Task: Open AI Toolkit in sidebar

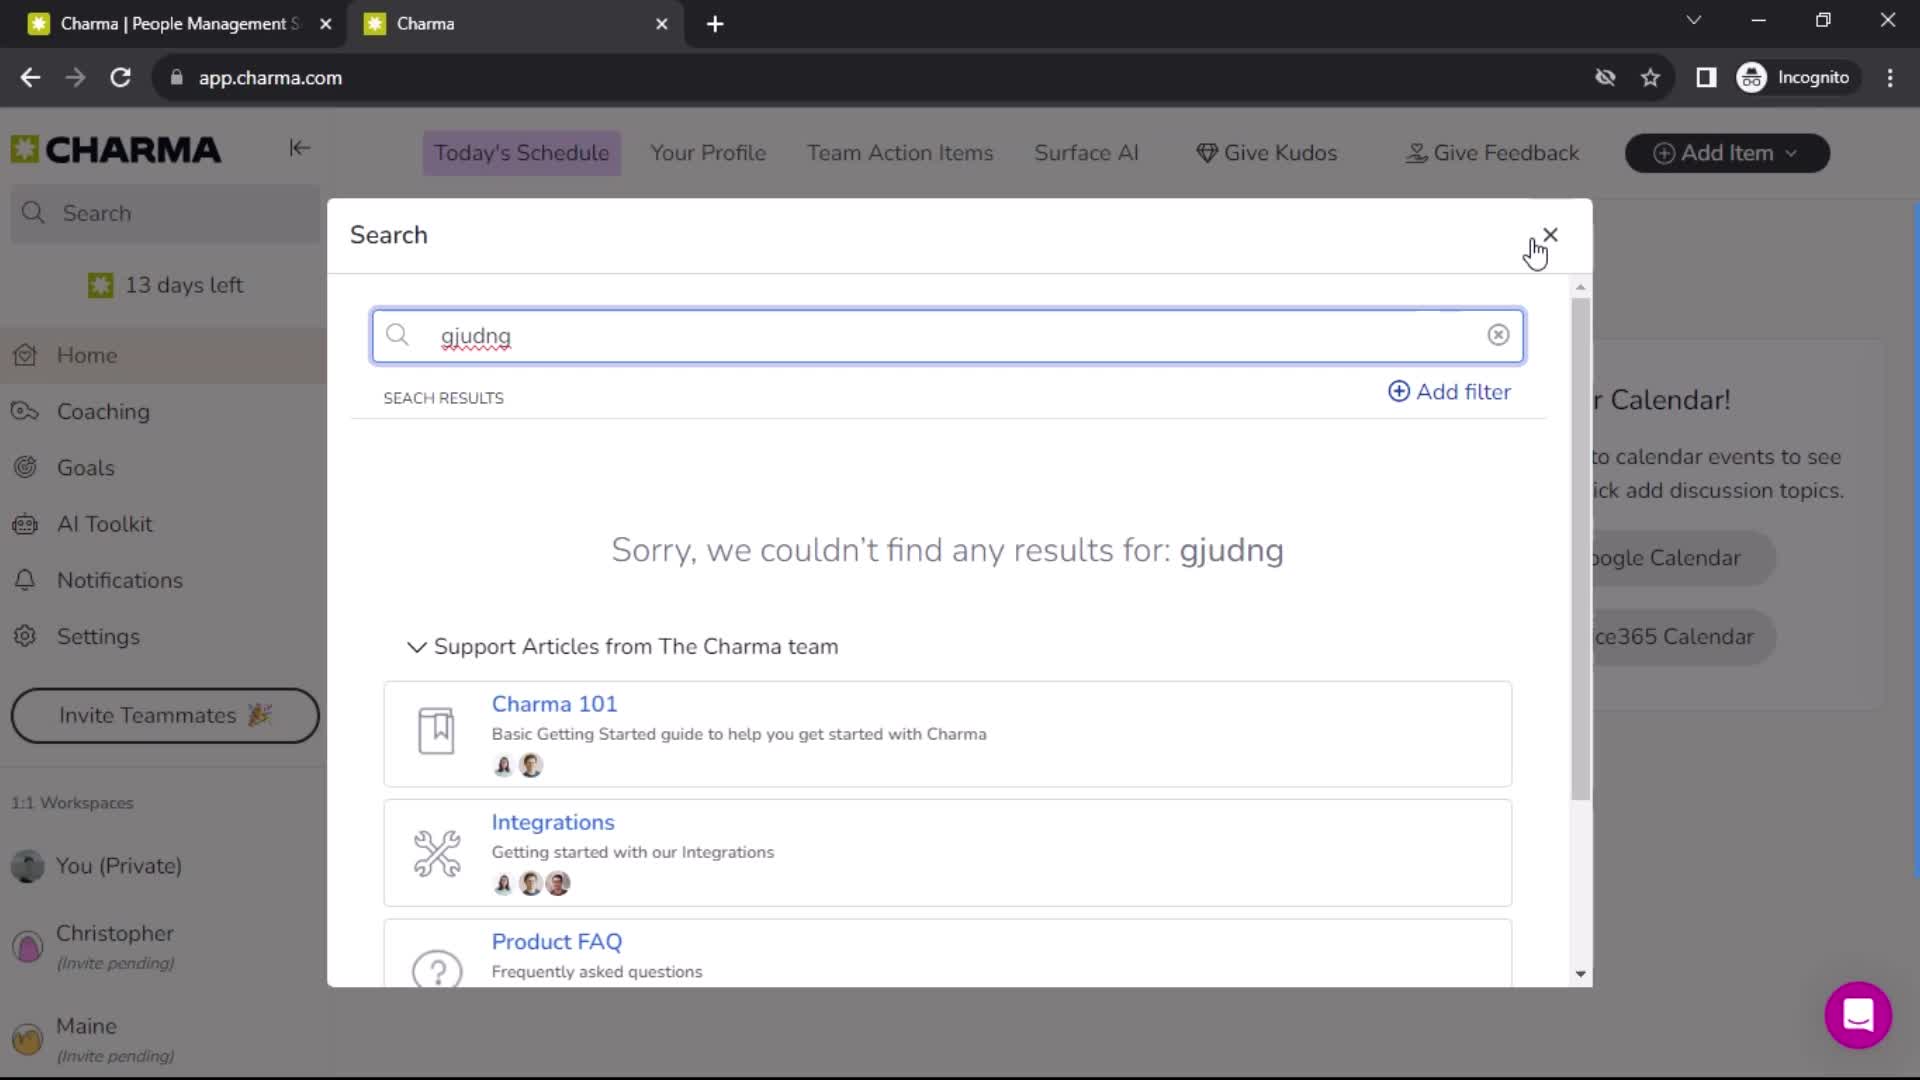Action: click(x=163, y=524)
